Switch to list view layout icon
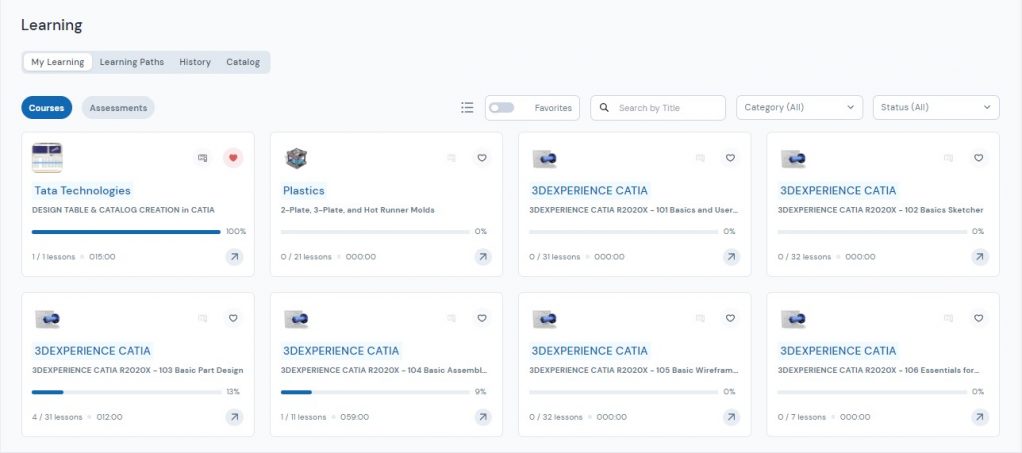The image size is (1022, 453). 467,108
